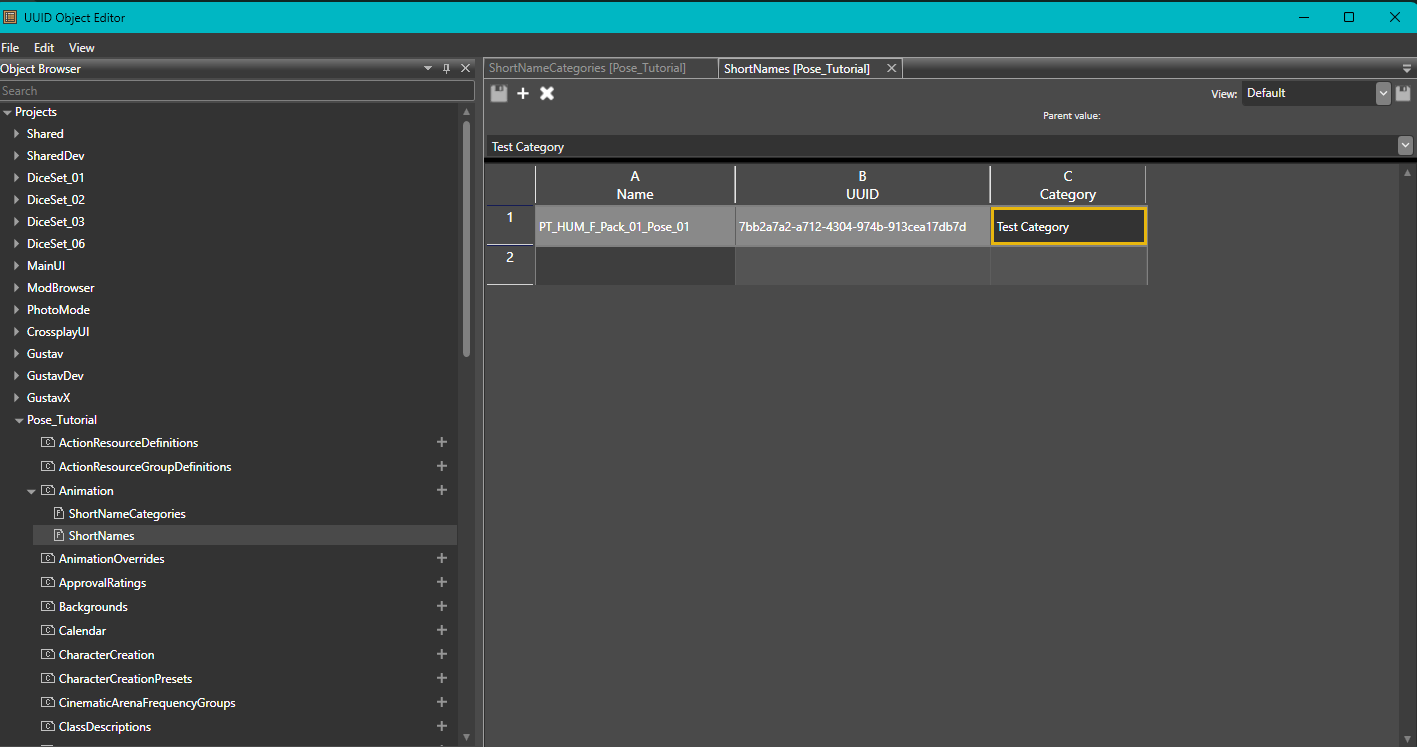Collapse the Animation tree node
The height and width of the screenshot is (747, 1417).
click(30, 490)
